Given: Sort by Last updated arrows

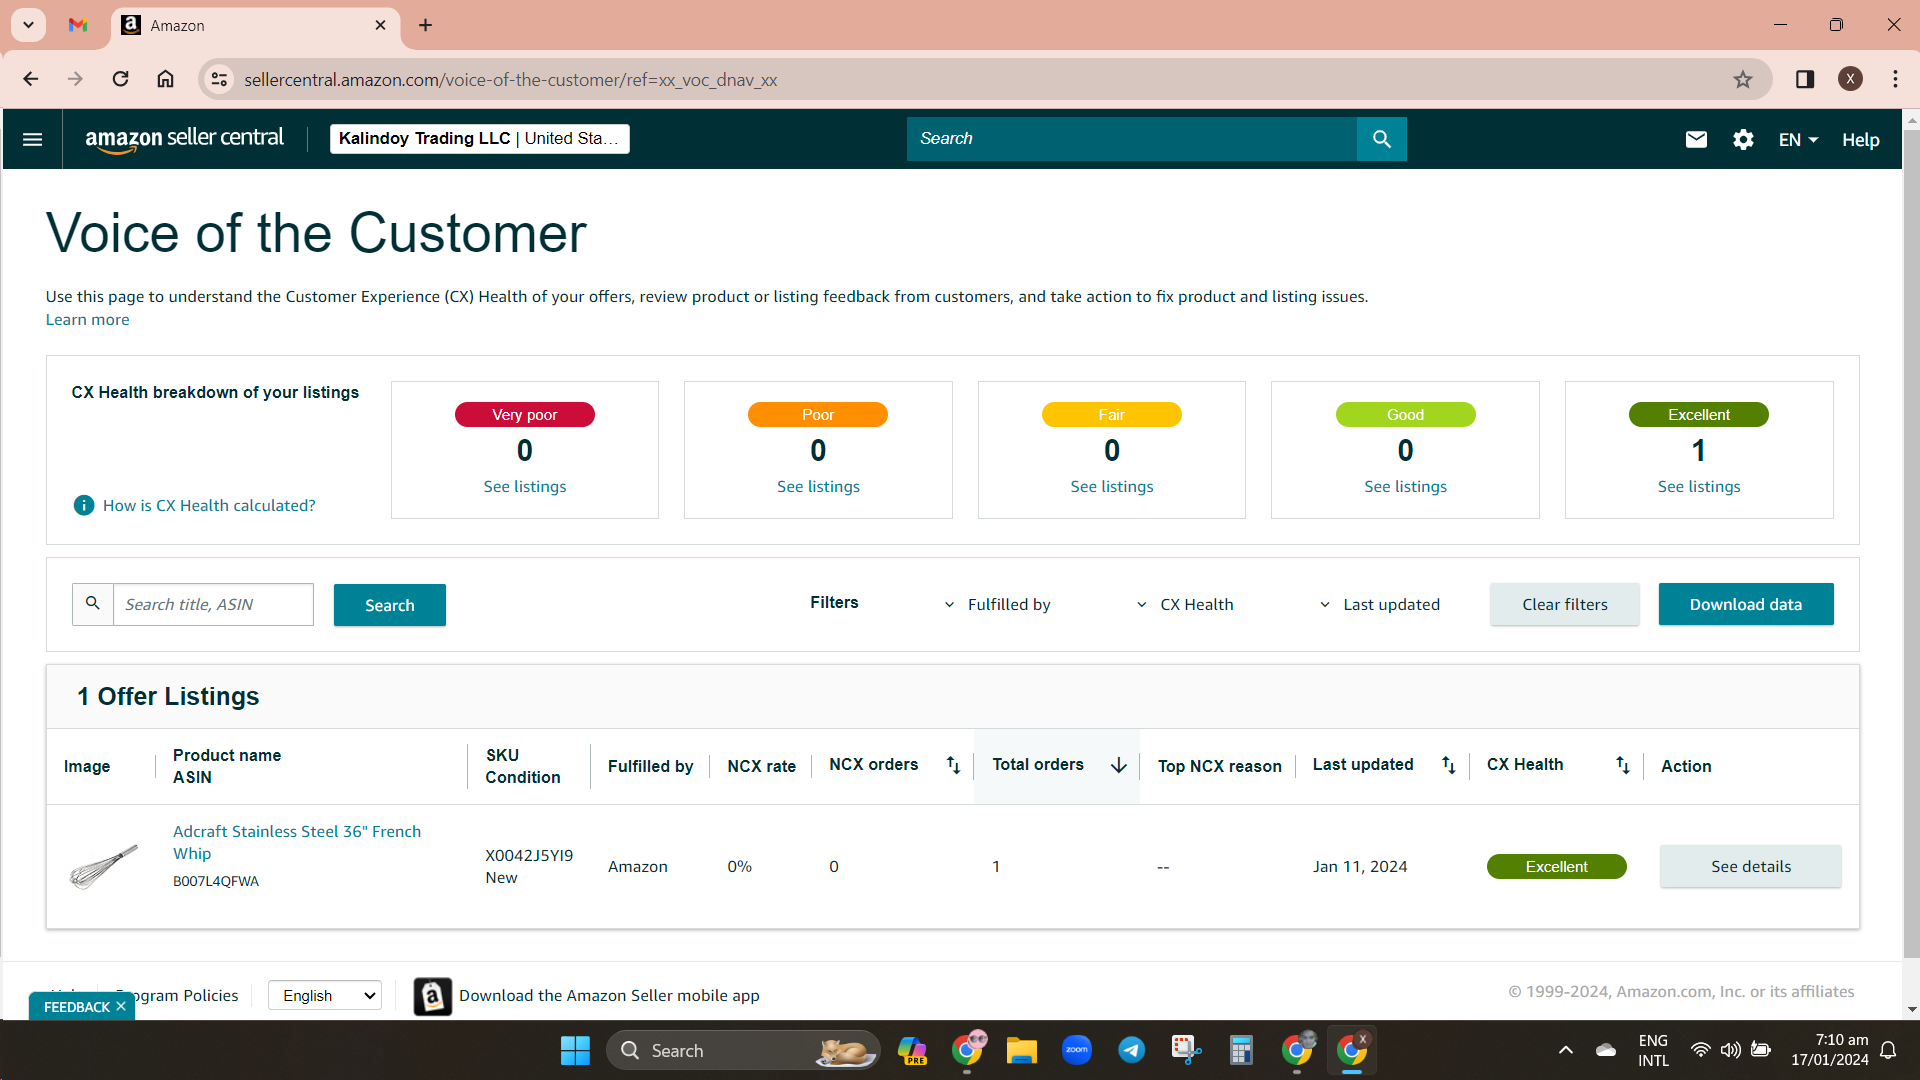Looking at the screenshot, I should [x=1448, y=765].
